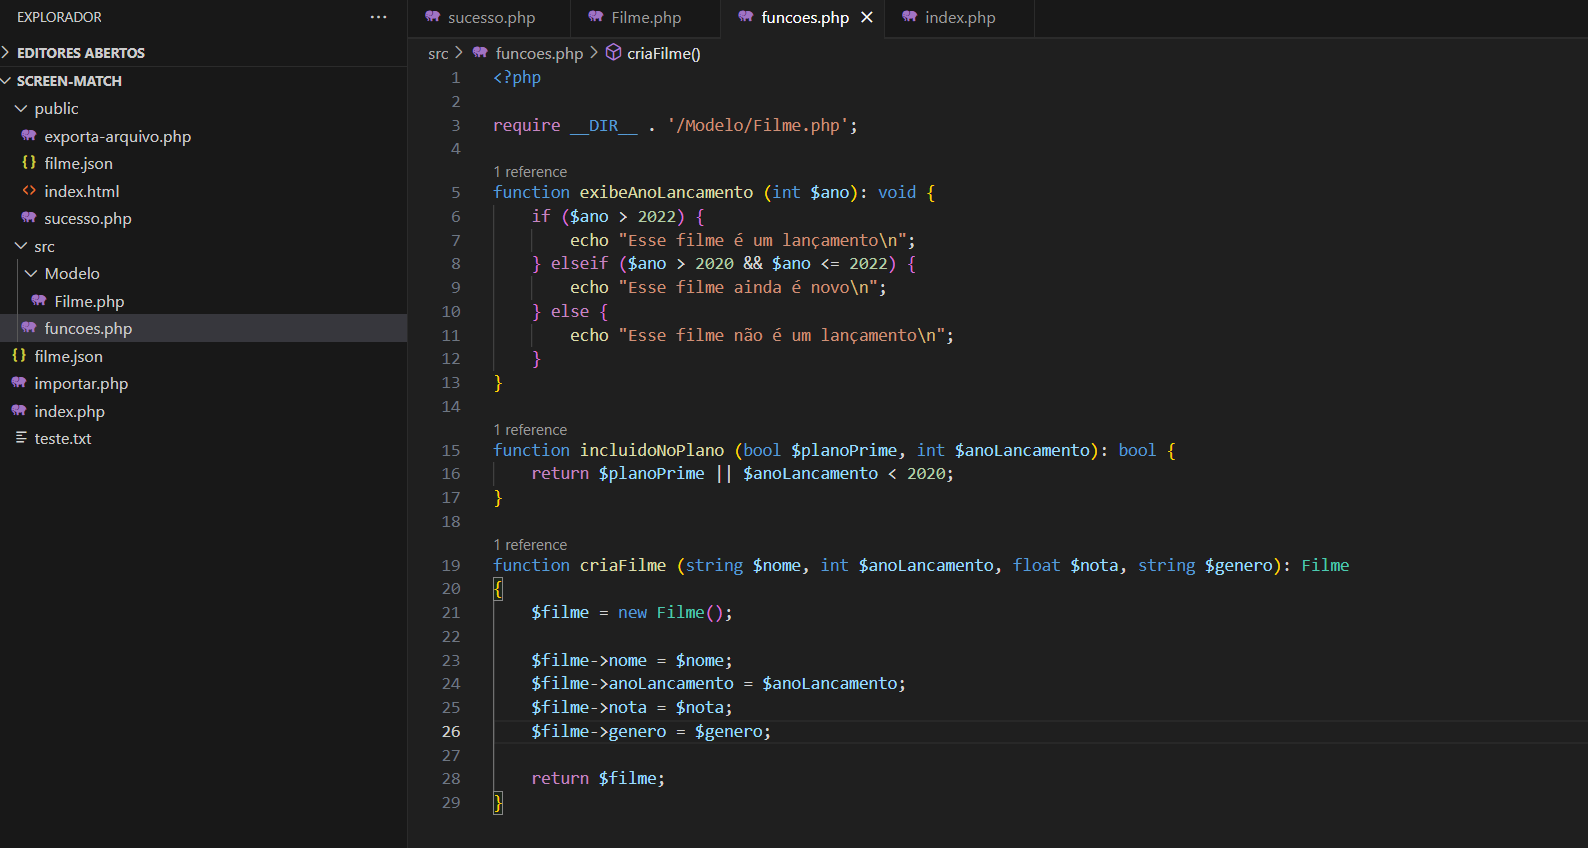Click the PHP icon beside sidebar sucesso.php

(29, 217)
